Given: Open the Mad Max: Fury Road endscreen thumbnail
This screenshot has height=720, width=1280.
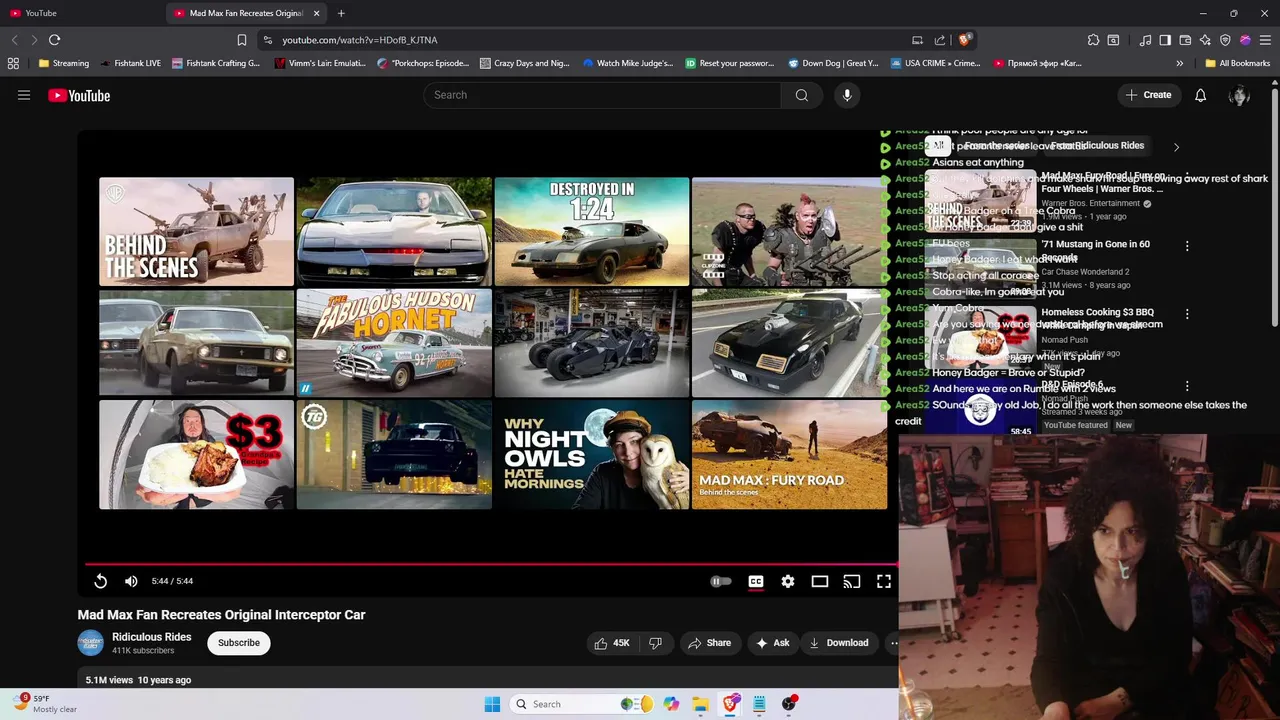Looking at the screenshot, I should 789,455.
